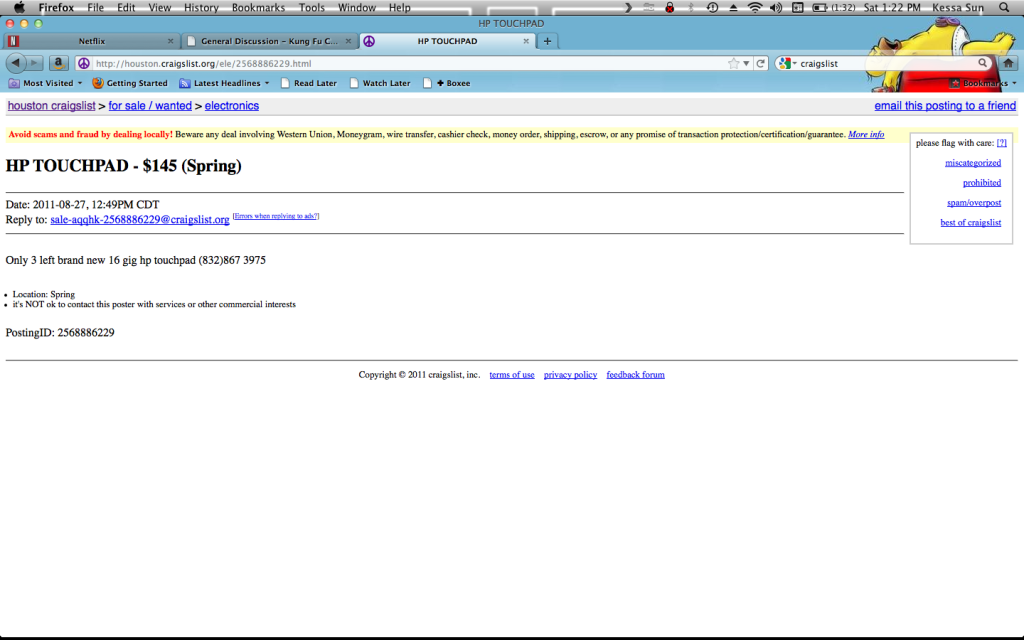Click the eject icon in the menu bar
This screenshot has height=640, width=1024.
pos(733,7)
